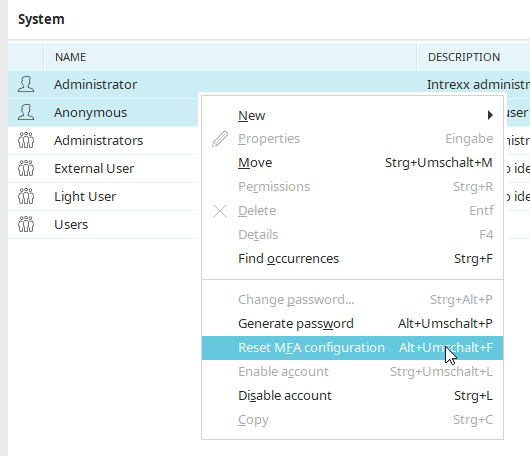Sort by the DESCRIPTION column header
The width and height of the screenshot is (530, 456).
coord(474,57)
